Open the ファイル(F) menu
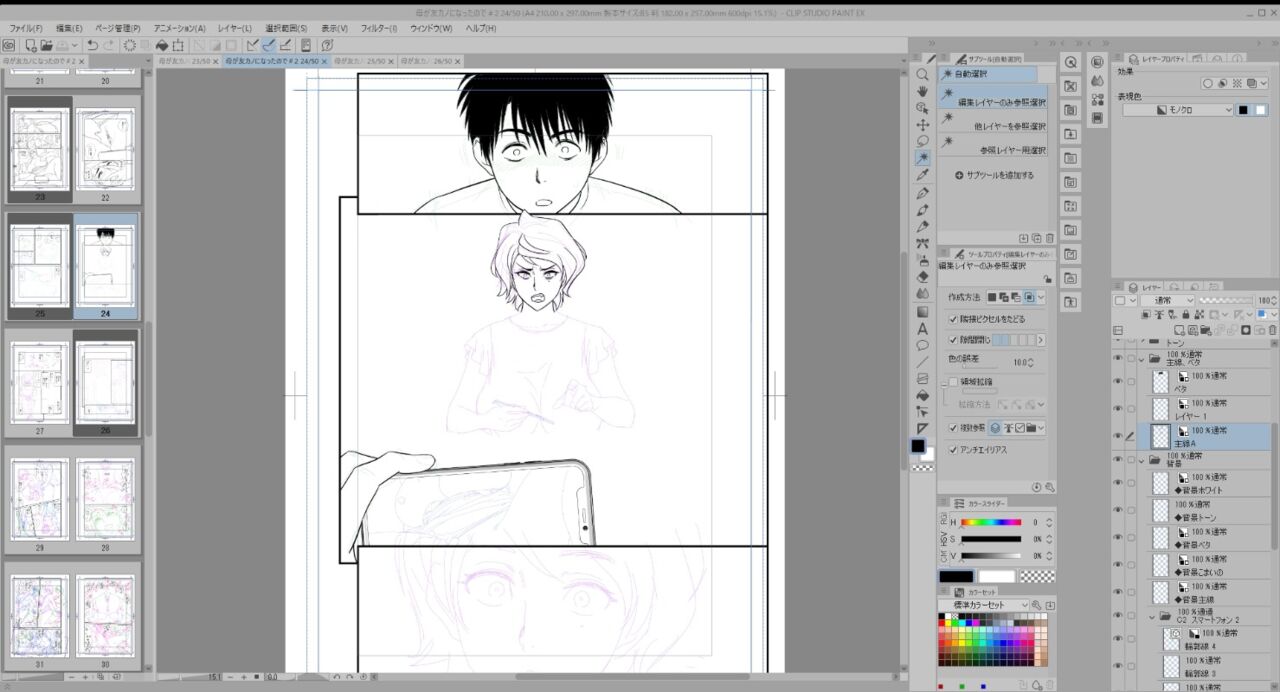Viewport: 1280px width, 692px height. [x=25, y=28]
